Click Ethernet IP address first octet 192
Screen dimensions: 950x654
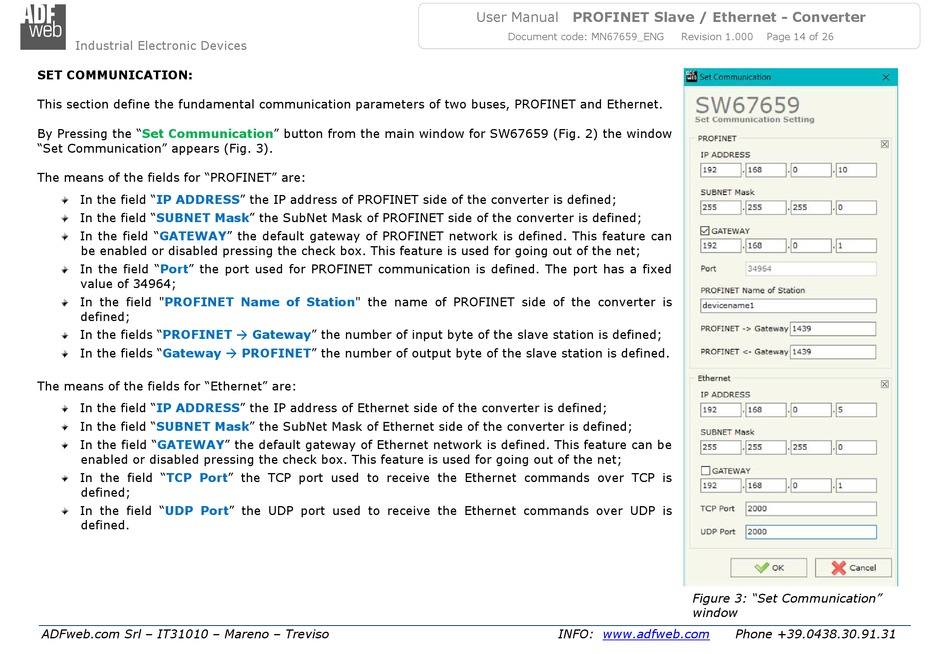pos(720,410)
